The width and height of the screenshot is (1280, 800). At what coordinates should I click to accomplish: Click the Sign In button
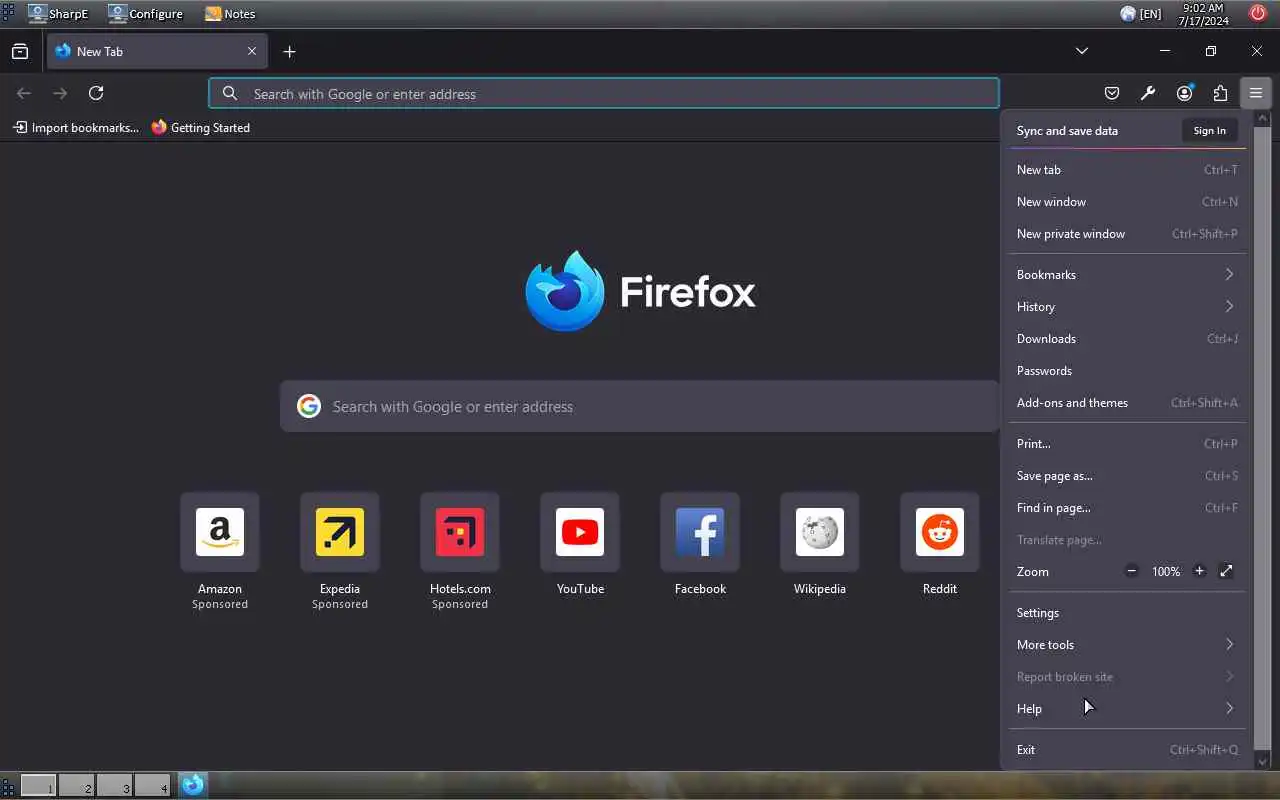point(1209,130)
